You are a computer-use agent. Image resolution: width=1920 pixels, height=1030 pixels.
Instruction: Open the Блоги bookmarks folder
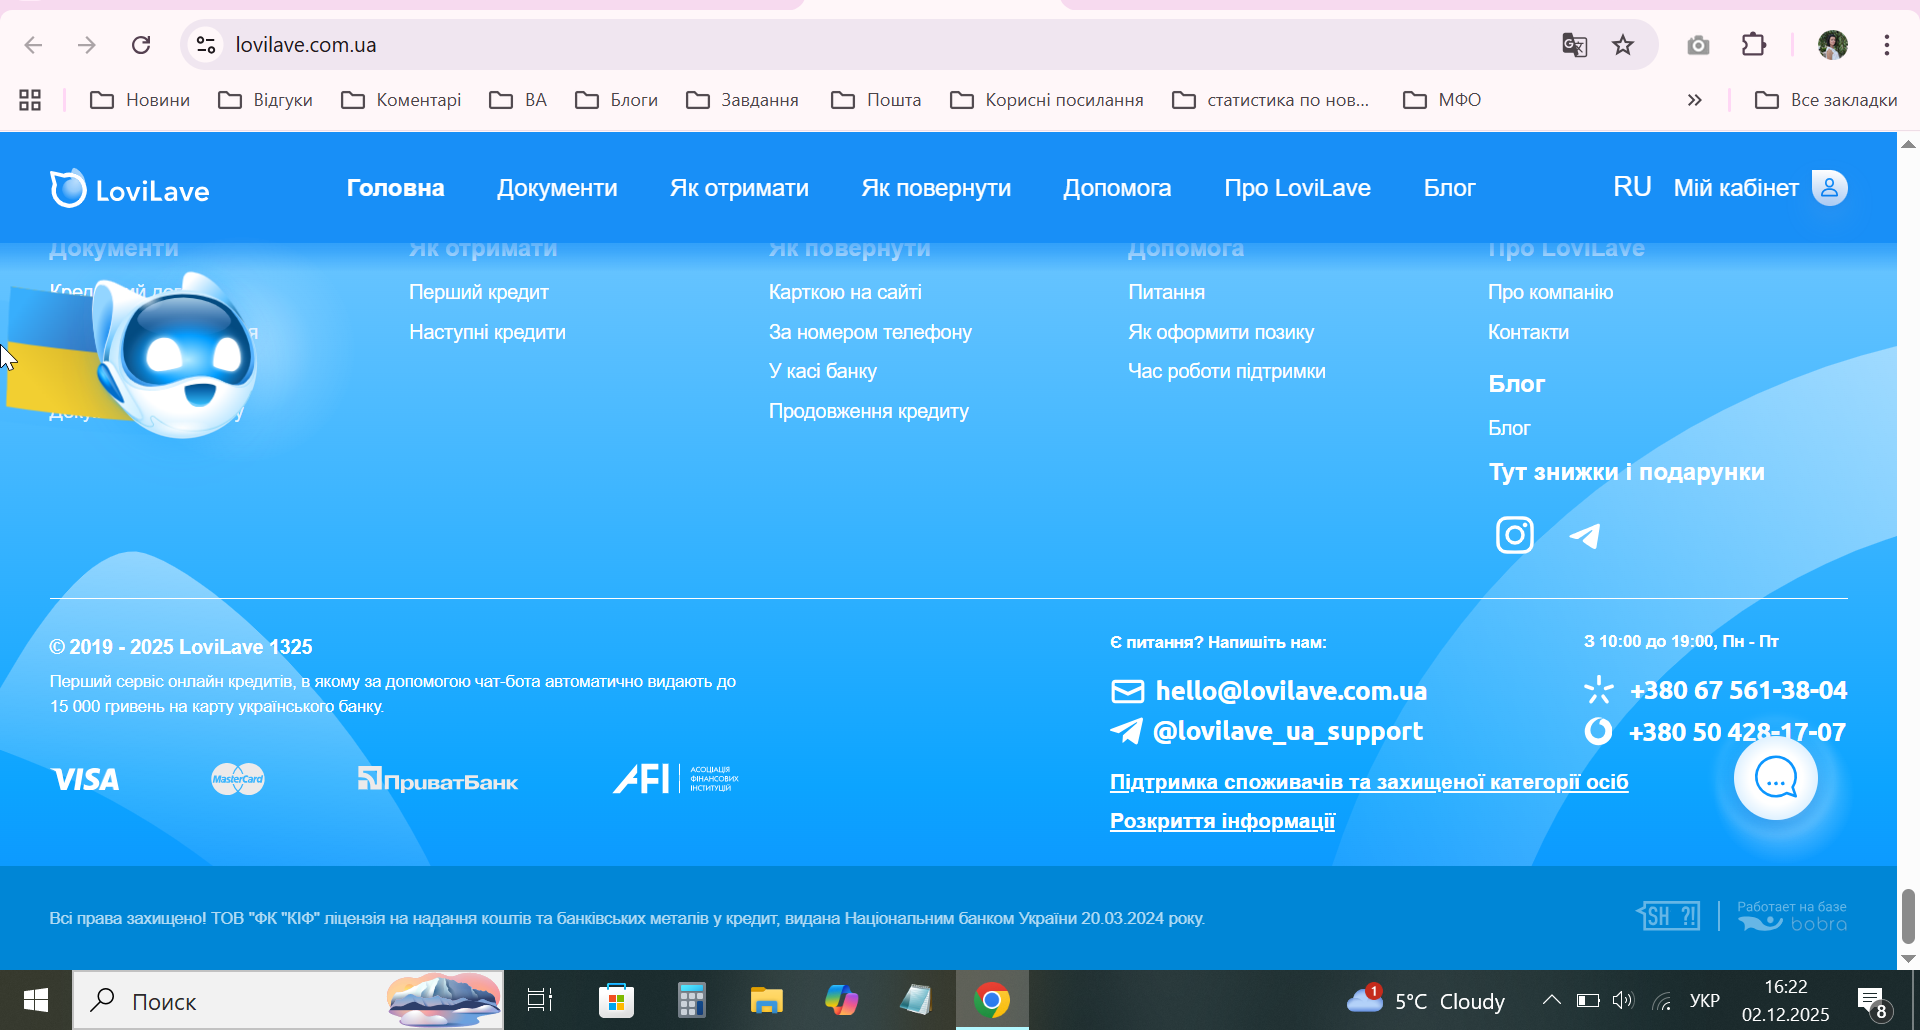tap(617, 100)
